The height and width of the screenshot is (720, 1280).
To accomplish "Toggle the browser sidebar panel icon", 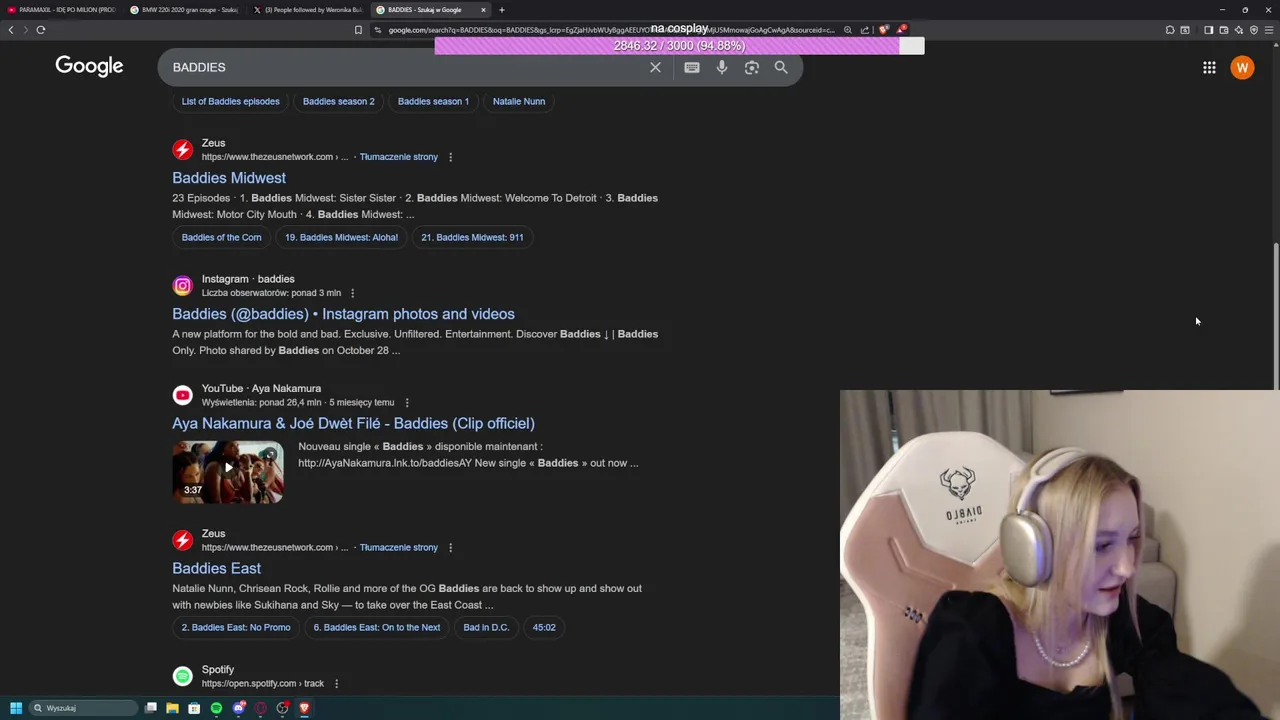I will (x=1208, y=30).
